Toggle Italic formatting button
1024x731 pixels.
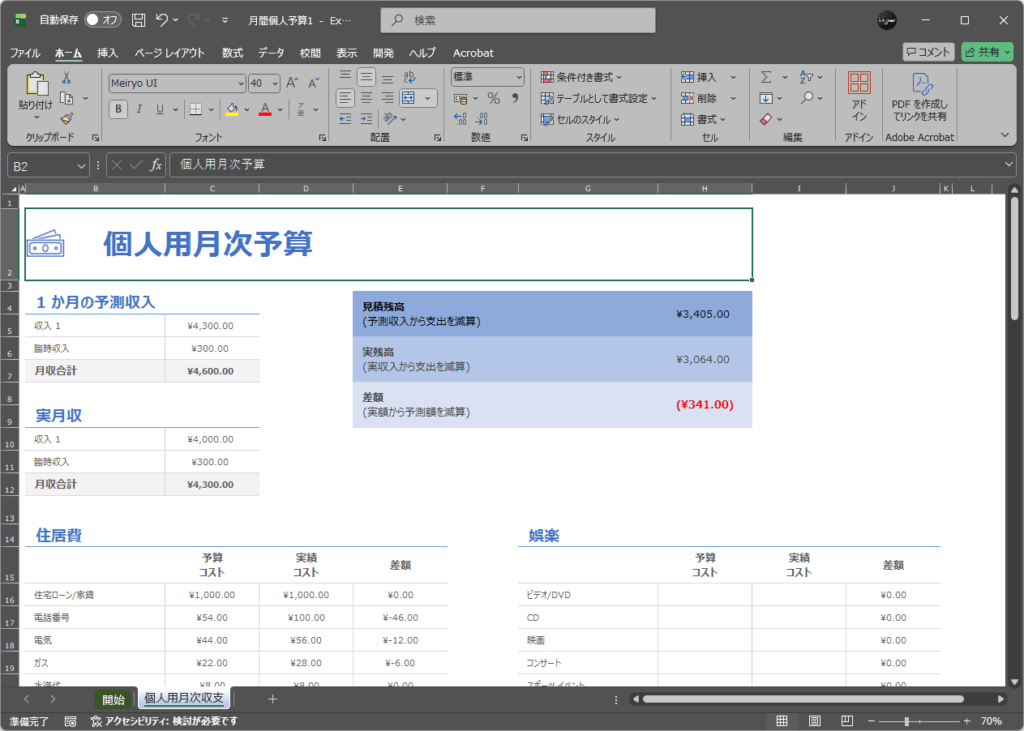click(139, 109)
